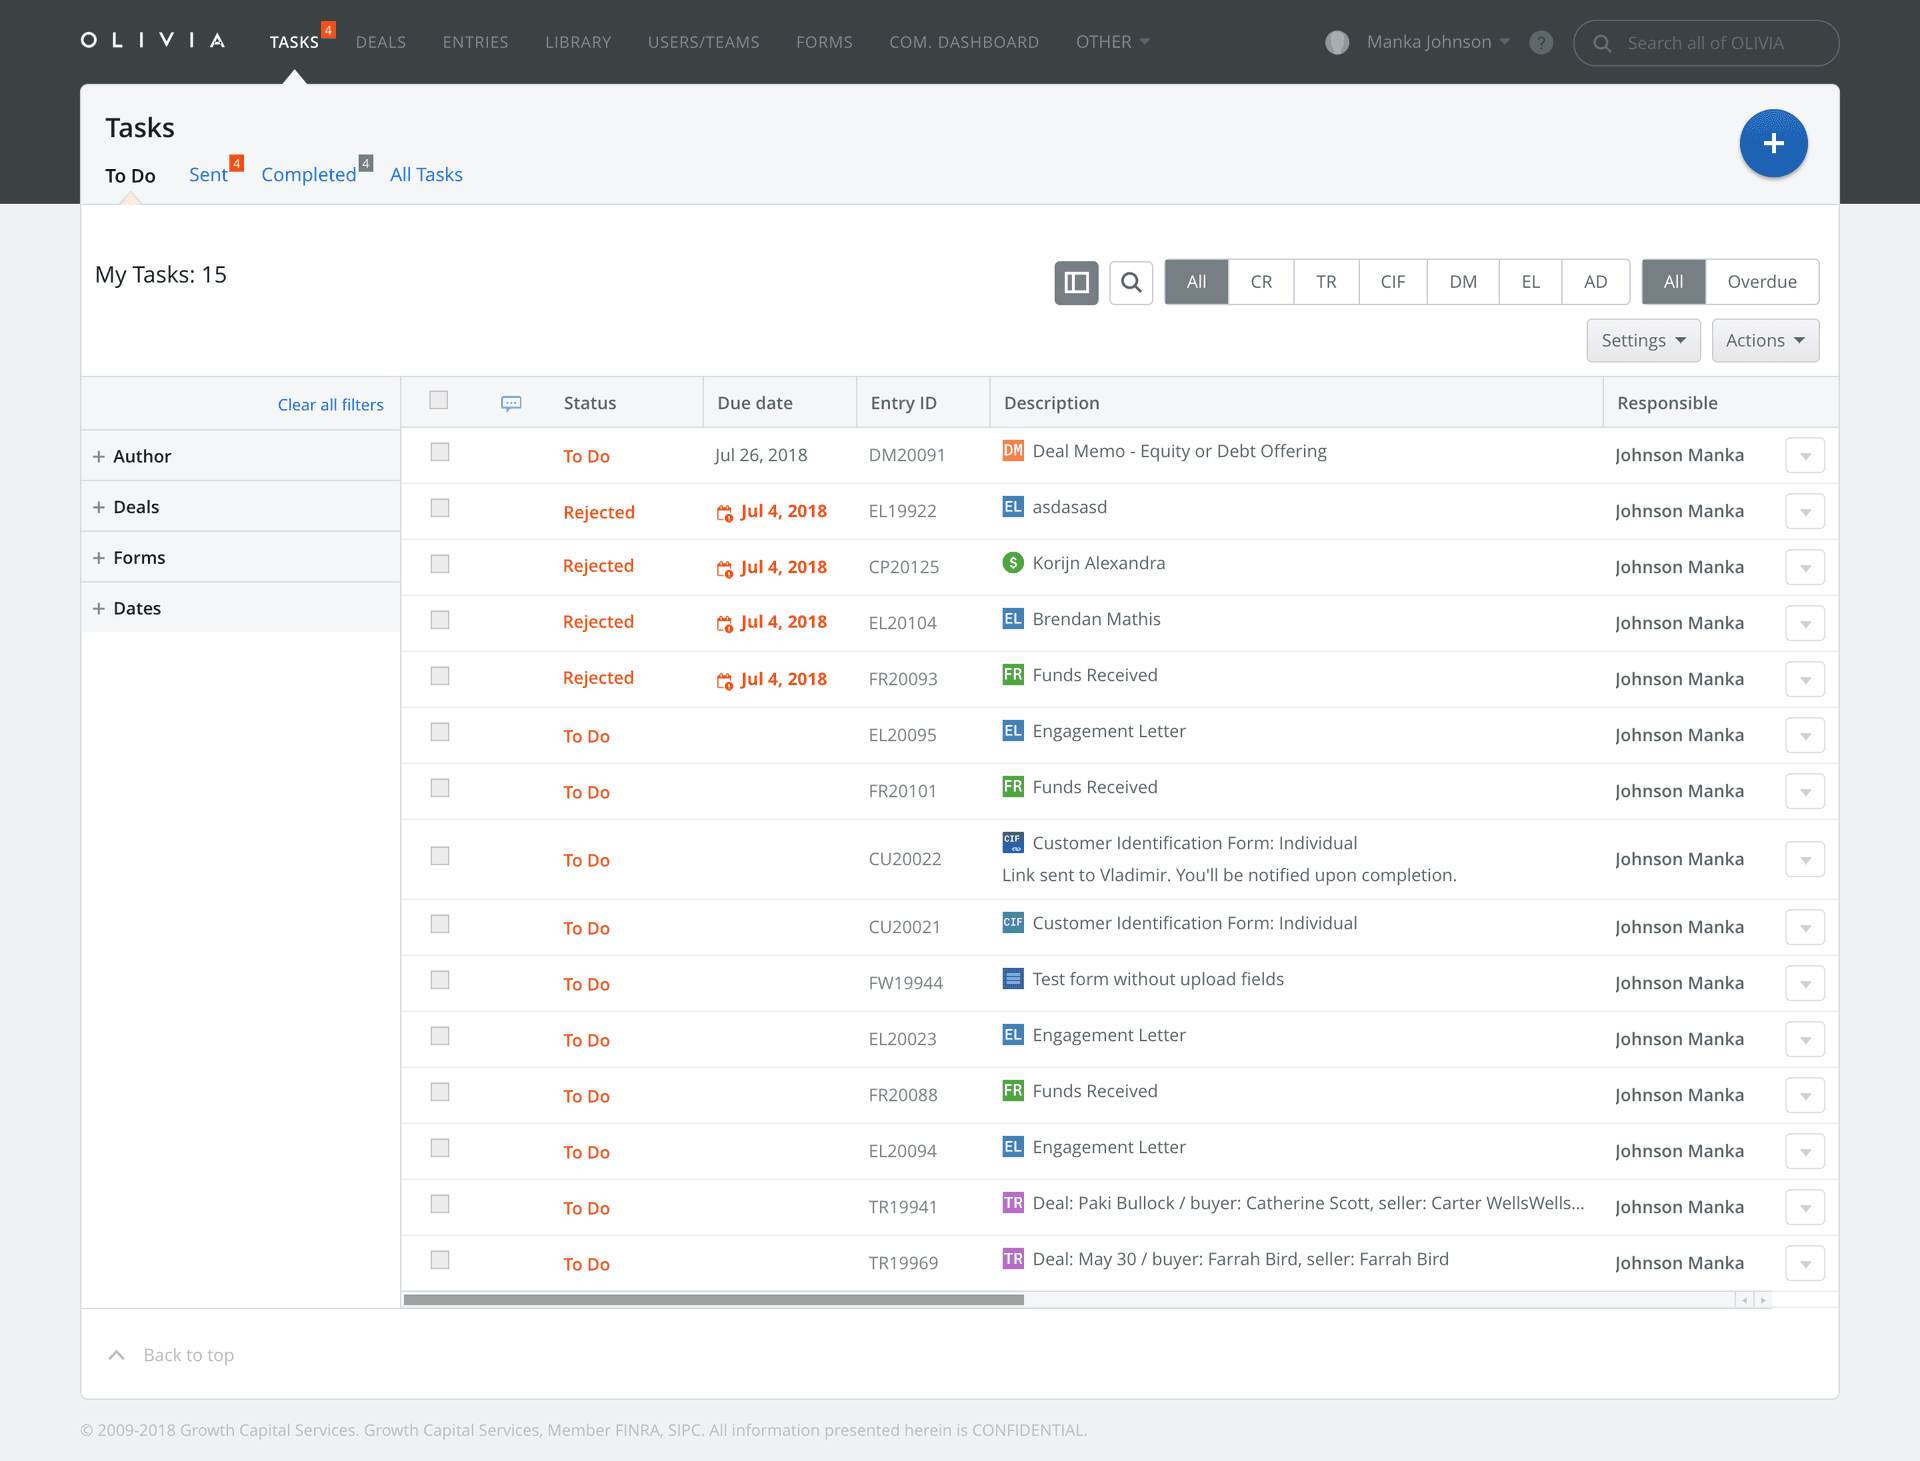Viewport: 1920px width, 1461px height.
Task: Click TR icon for Paki Bullock deal
Action: (1012, 1203)
